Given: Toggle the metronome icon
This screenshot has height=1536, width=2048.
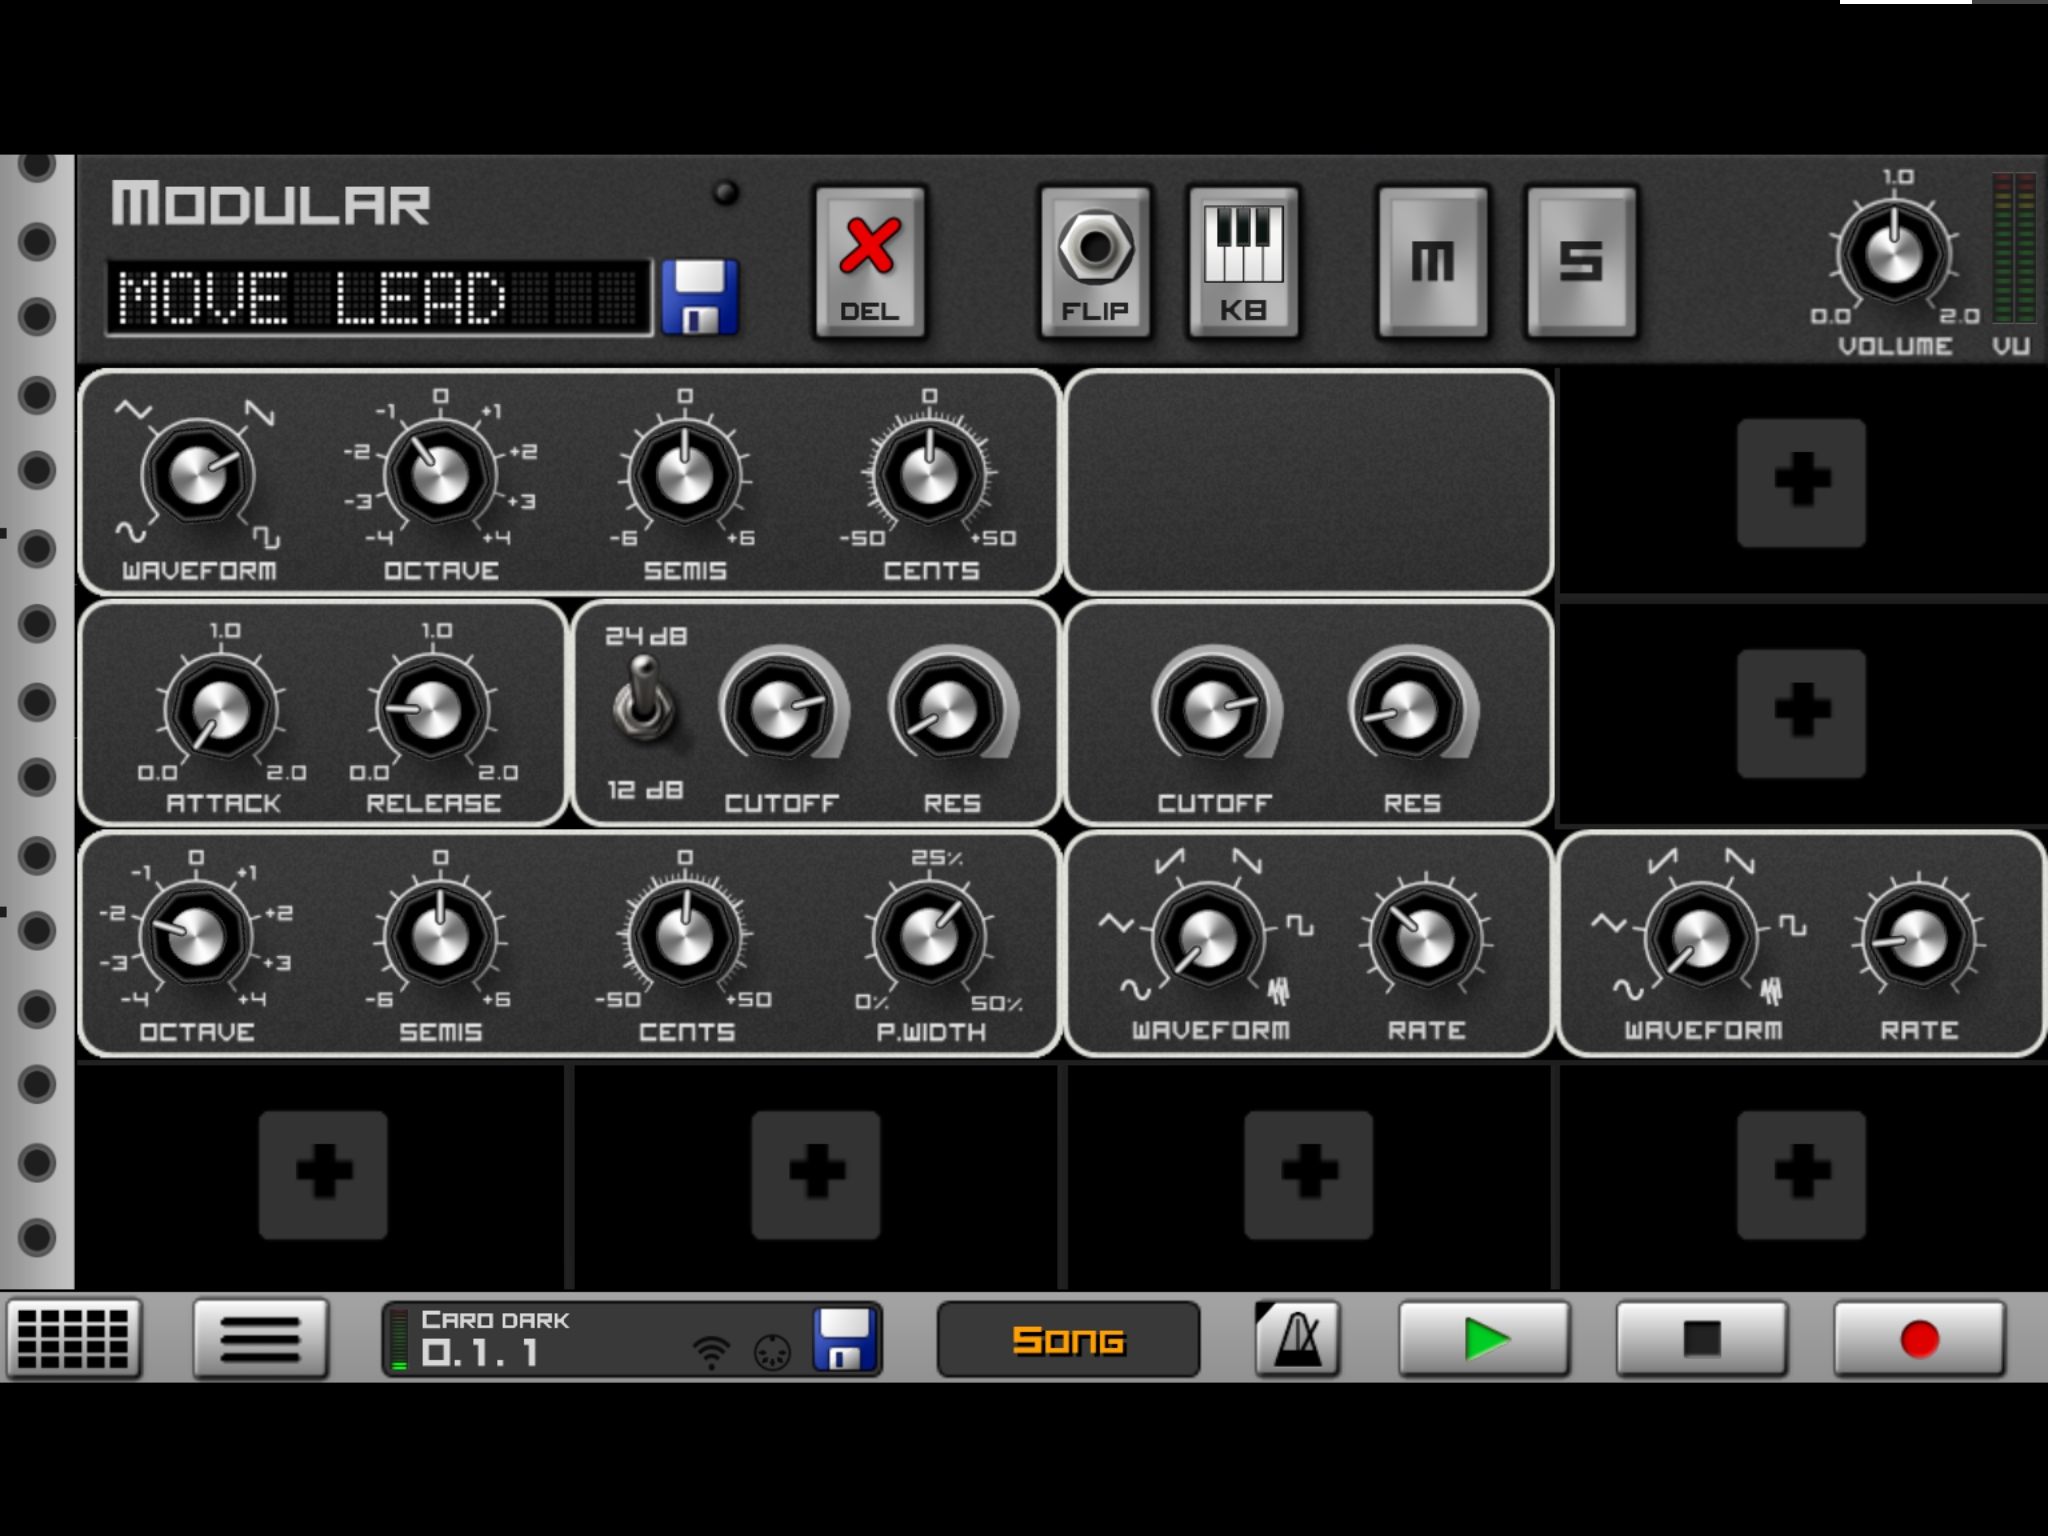Looking at the screenshot, I should click(1297, 1338).
